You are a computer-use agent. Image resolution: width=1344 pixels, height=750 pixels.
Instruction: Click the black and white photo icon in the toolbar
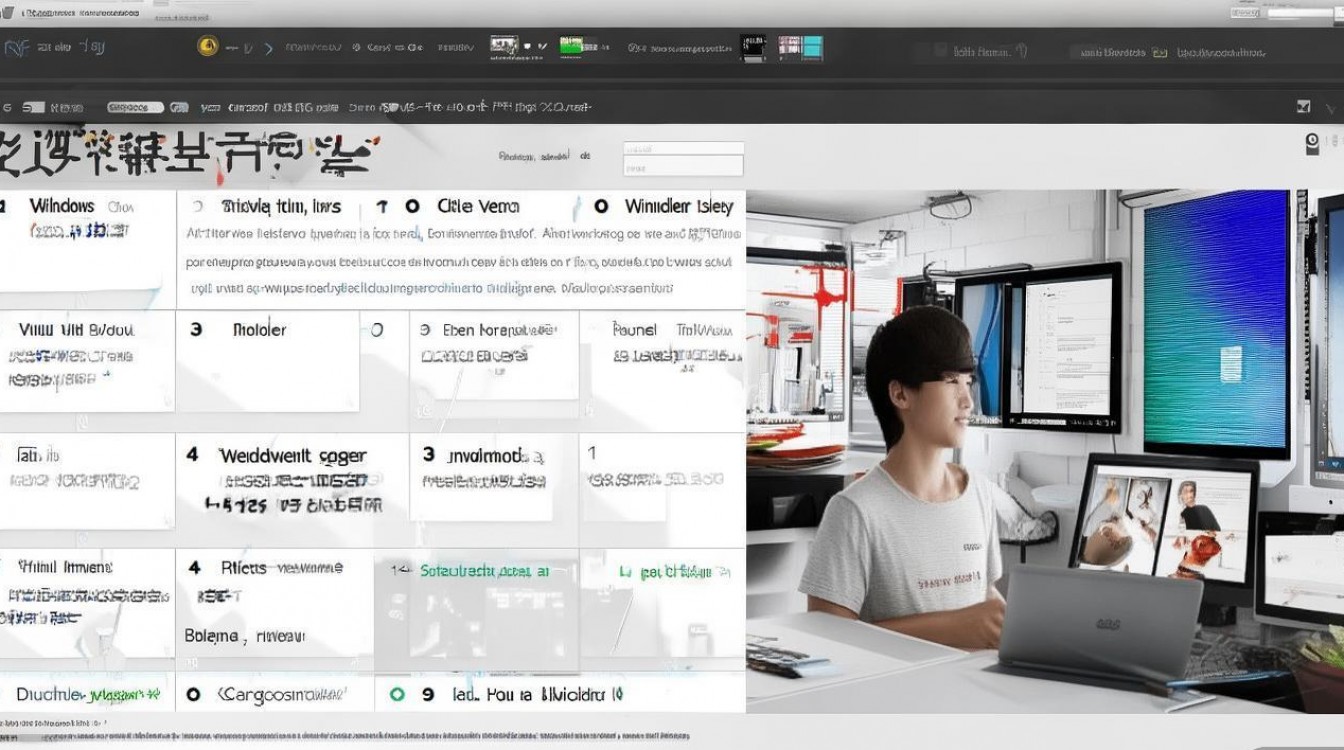click(x=504, y=46)
